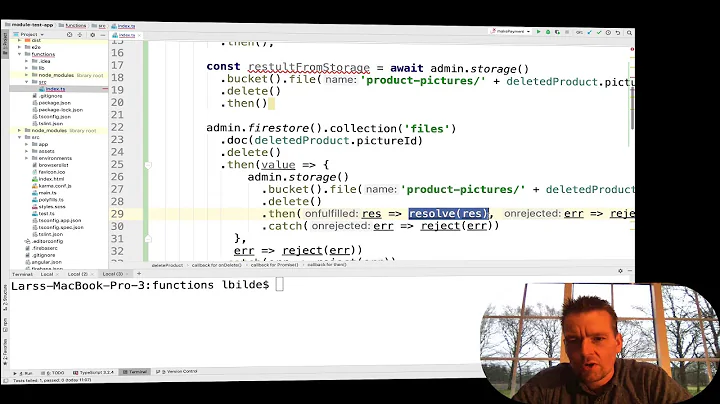Image resolution: width=720 pixels, height=404 pixels.
Task: Commit changes with green checkmark icon
Action: (x=599, y=33)
